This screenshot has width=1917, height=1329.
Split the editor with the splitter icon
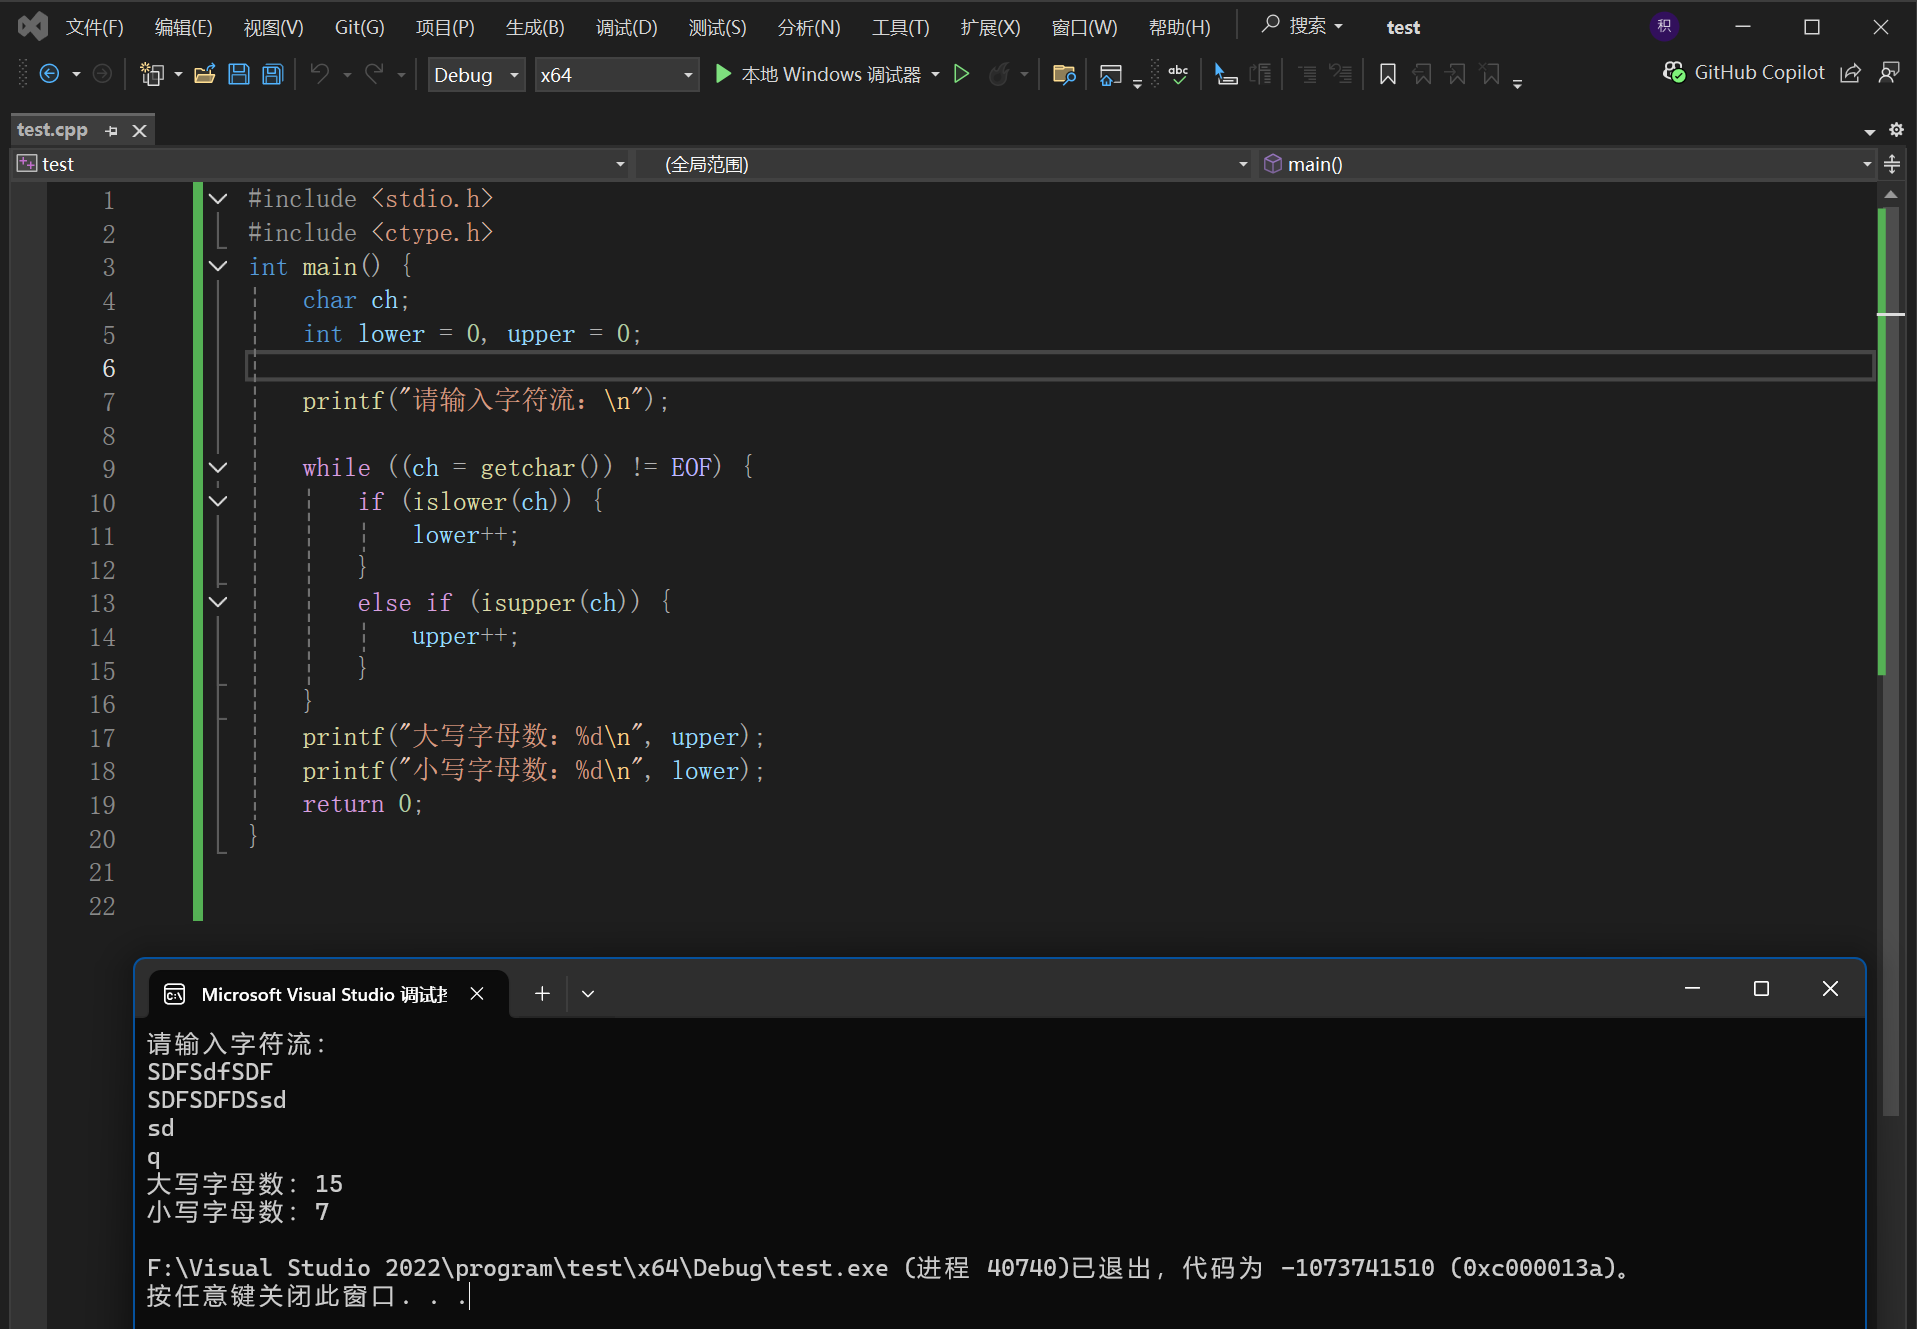pos(1892,164)
